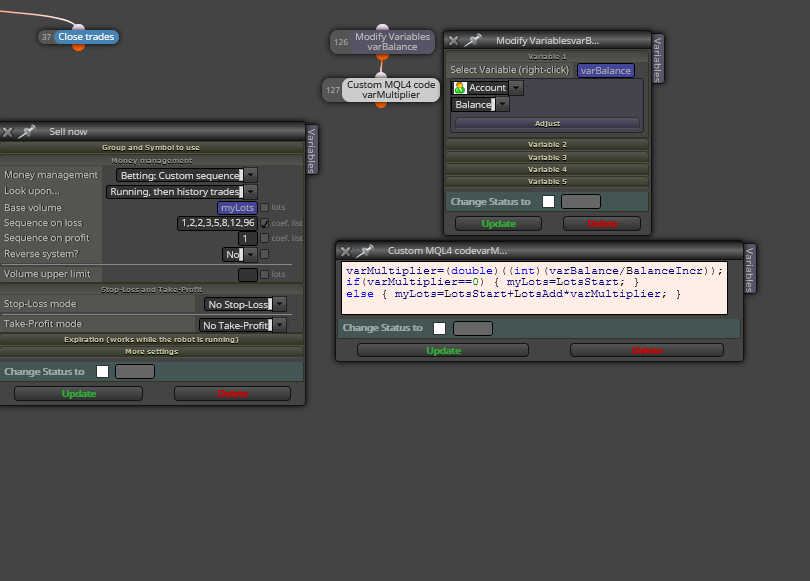Open Reverse system dropdown

[x=251, y=255]
